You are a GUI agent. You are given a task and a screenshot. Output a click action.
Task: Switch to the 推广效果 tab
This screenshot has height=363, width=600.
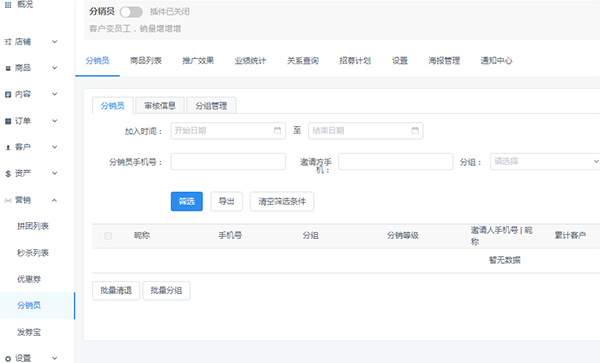point(198,60)
